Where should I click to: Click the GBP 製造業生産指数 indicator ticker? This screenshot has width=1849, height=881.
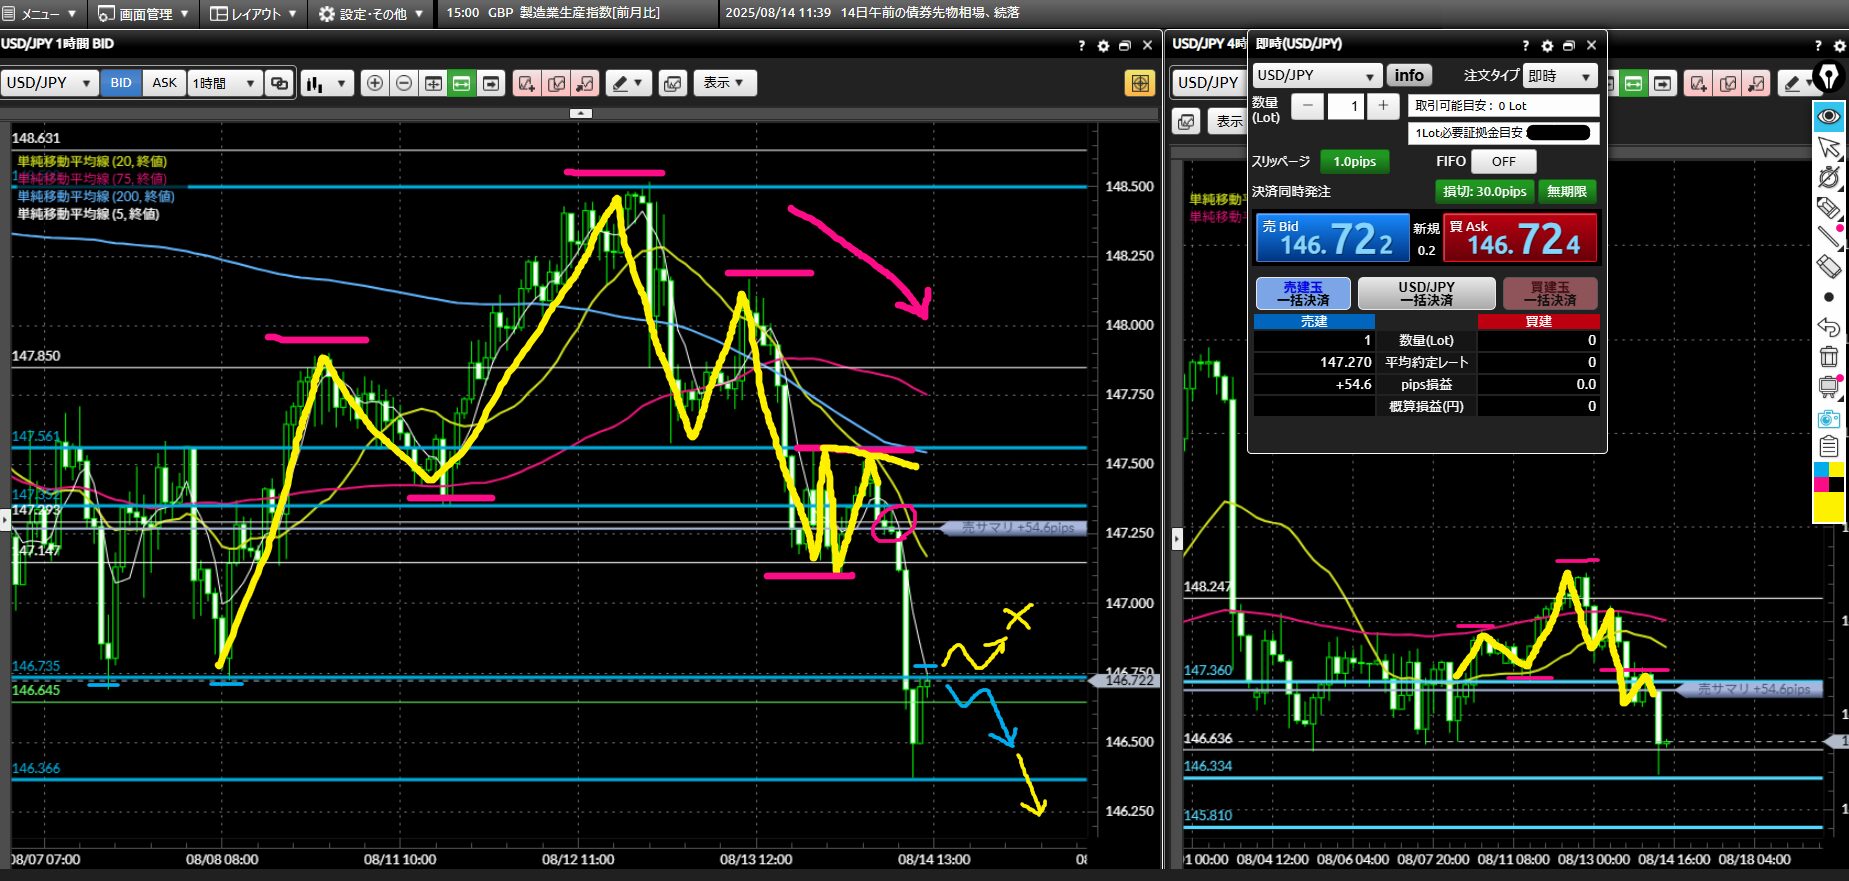[553, 13]
